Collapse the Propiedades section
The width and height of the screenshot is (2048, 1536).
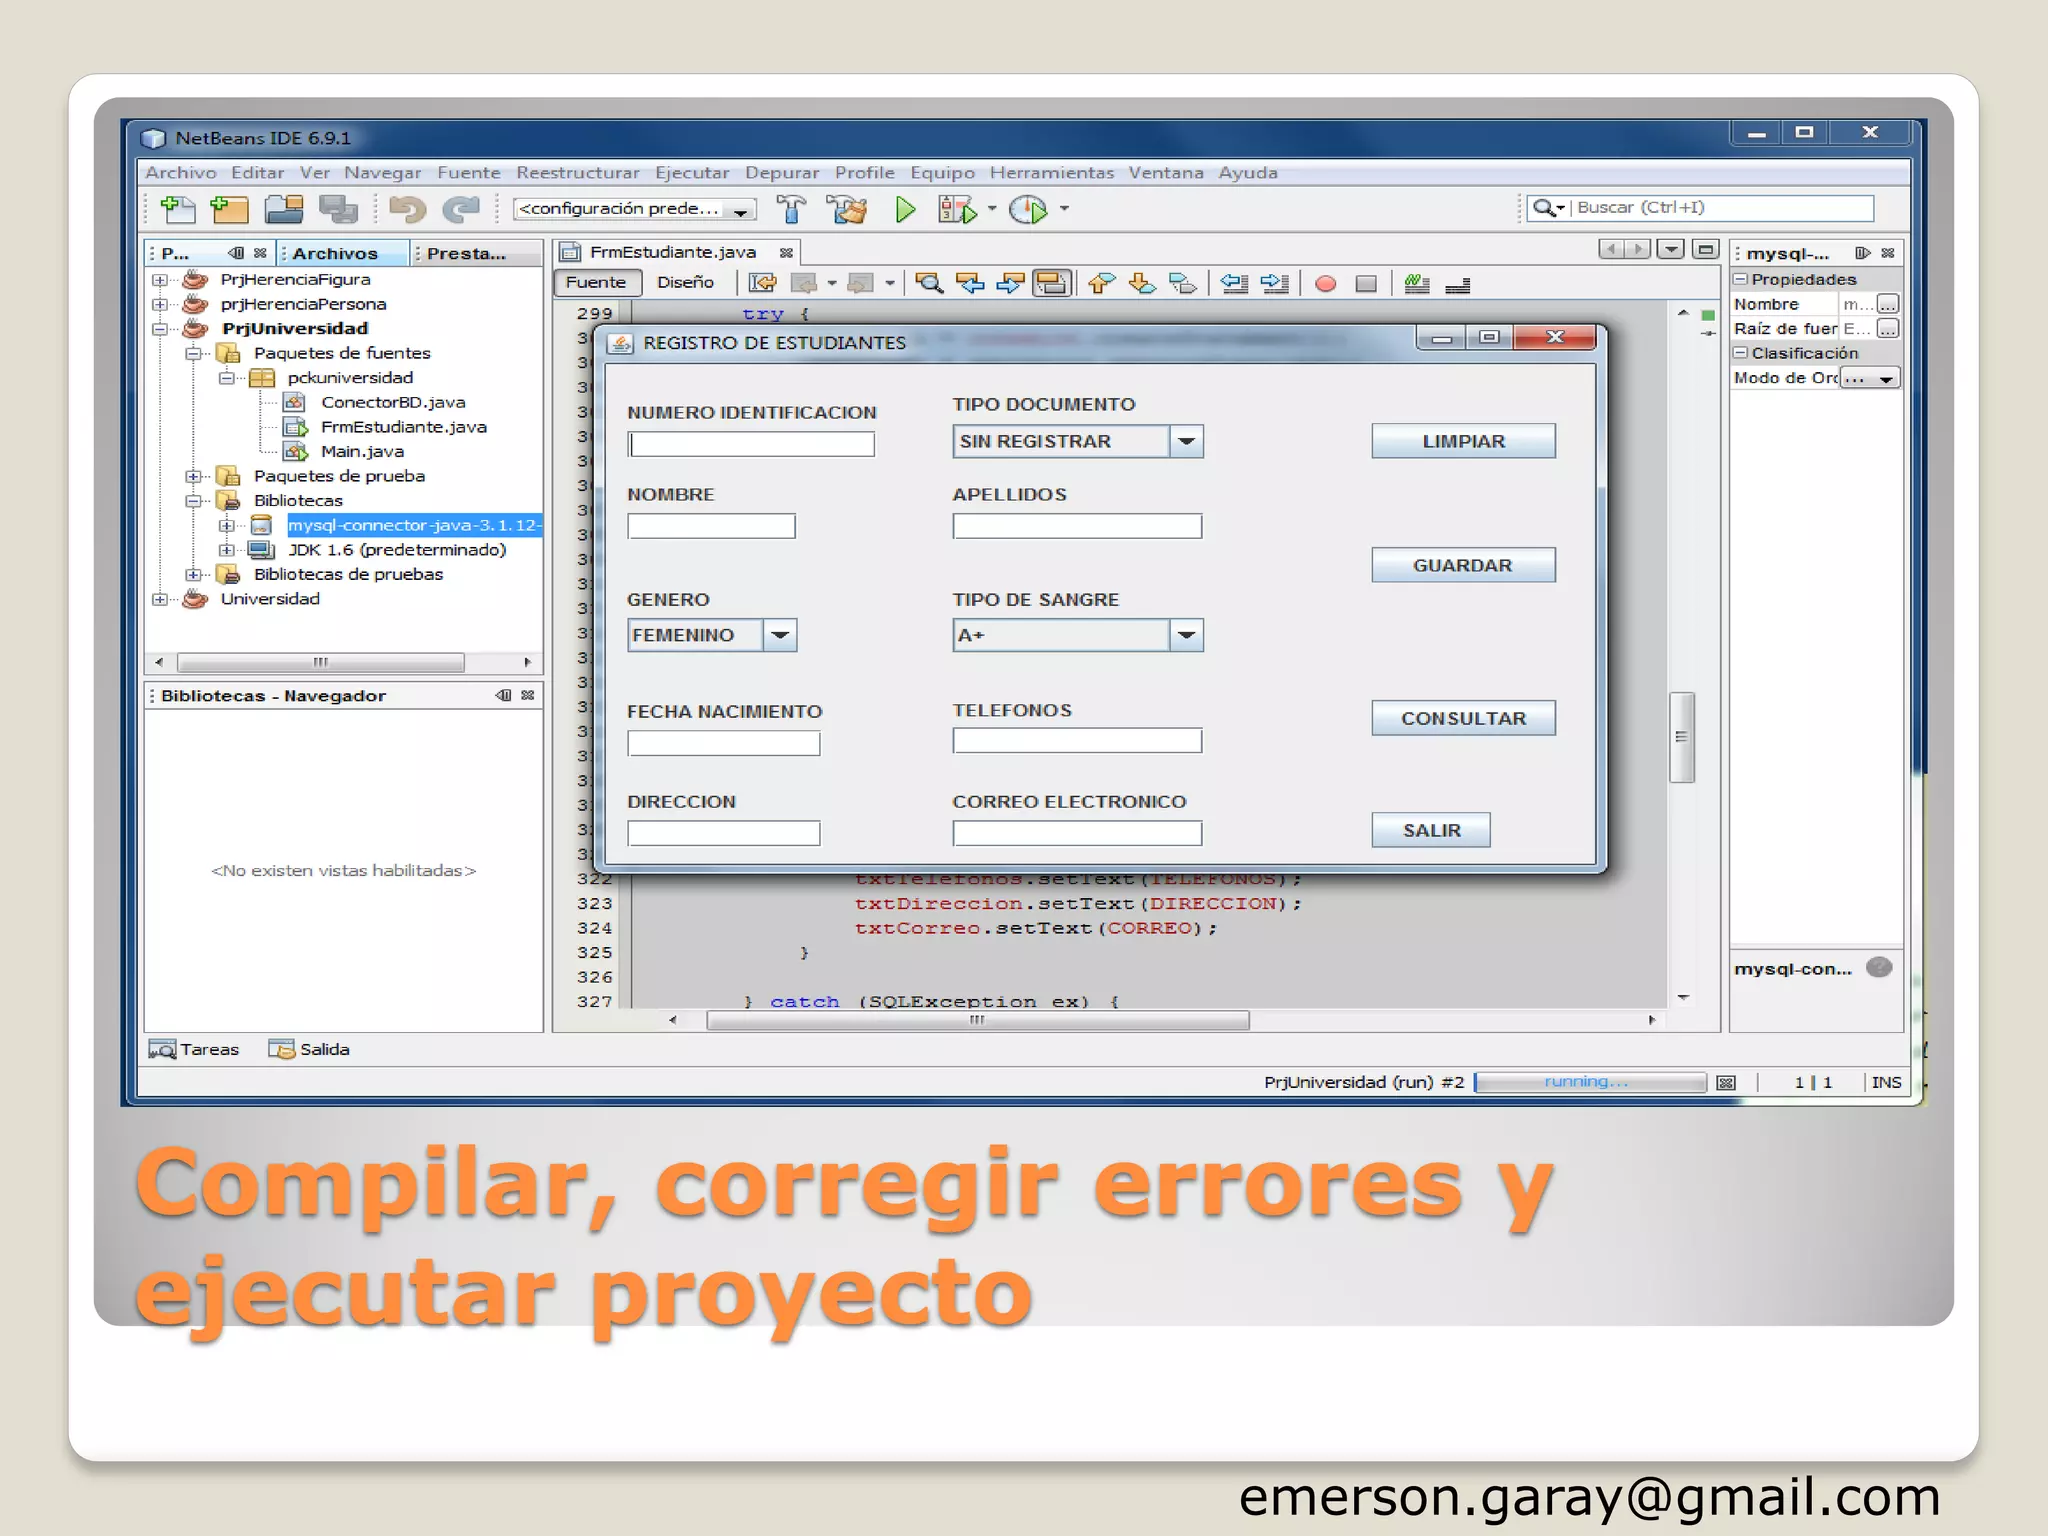pyautogui.click(x=1741, y=279)
